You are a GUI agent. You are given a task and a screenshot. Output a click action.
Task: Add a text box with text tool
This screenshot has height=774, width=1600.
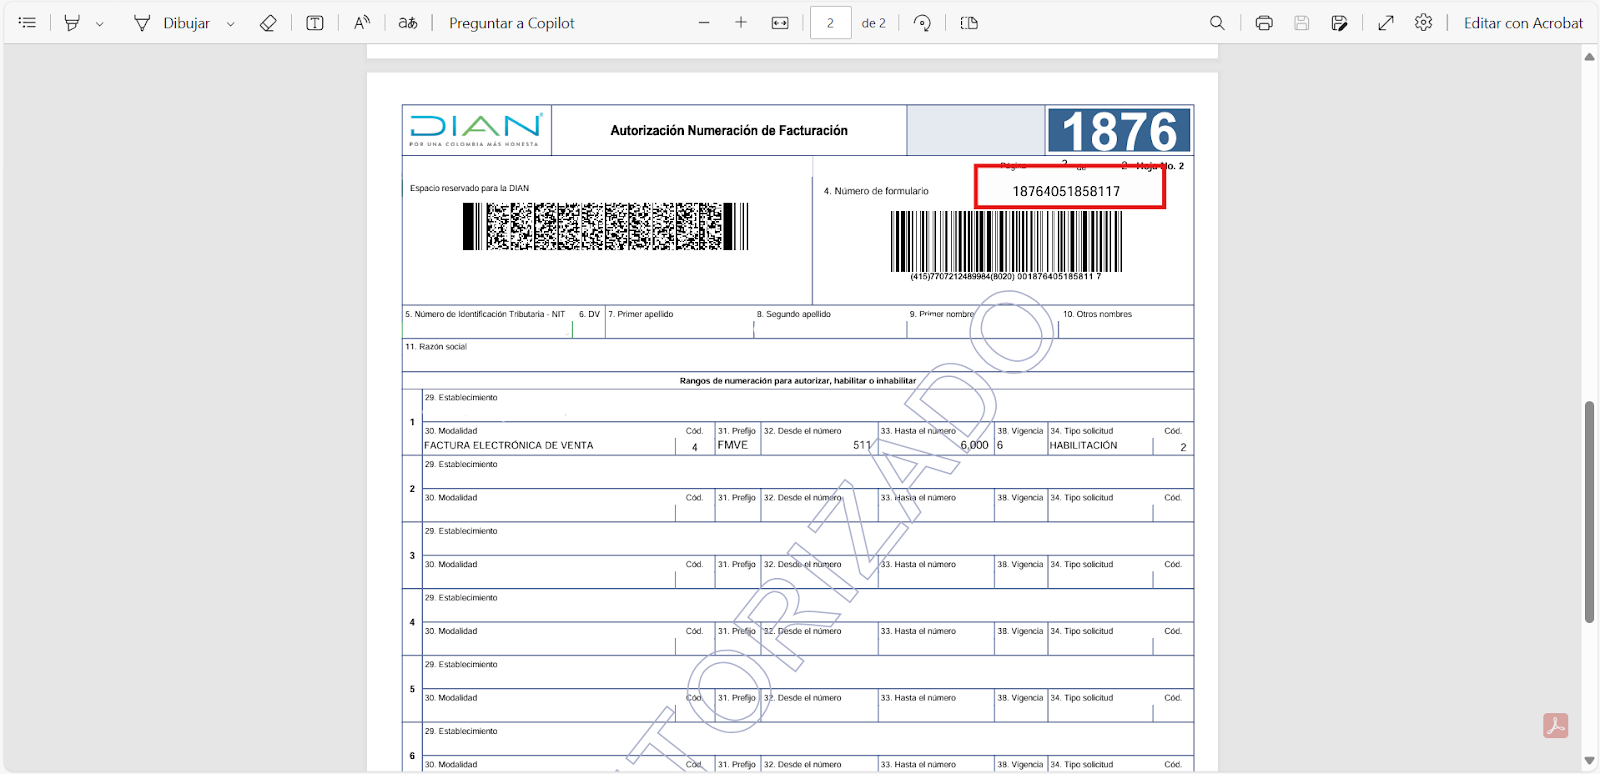[x=315, y=23]
